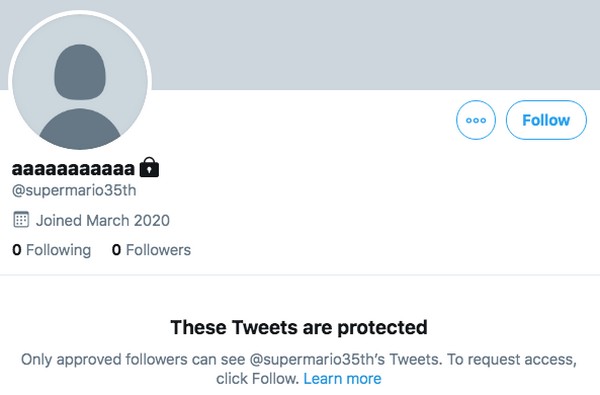Click the Follow button
The image size is (600, 395).
click(546, 120)
